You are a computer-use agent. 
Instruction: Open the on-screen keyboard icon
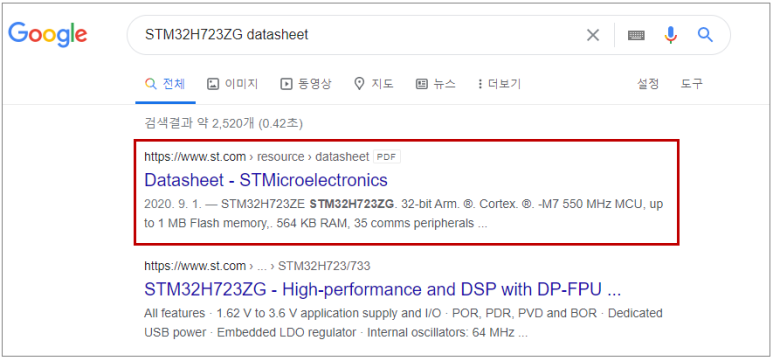point(636,35)
